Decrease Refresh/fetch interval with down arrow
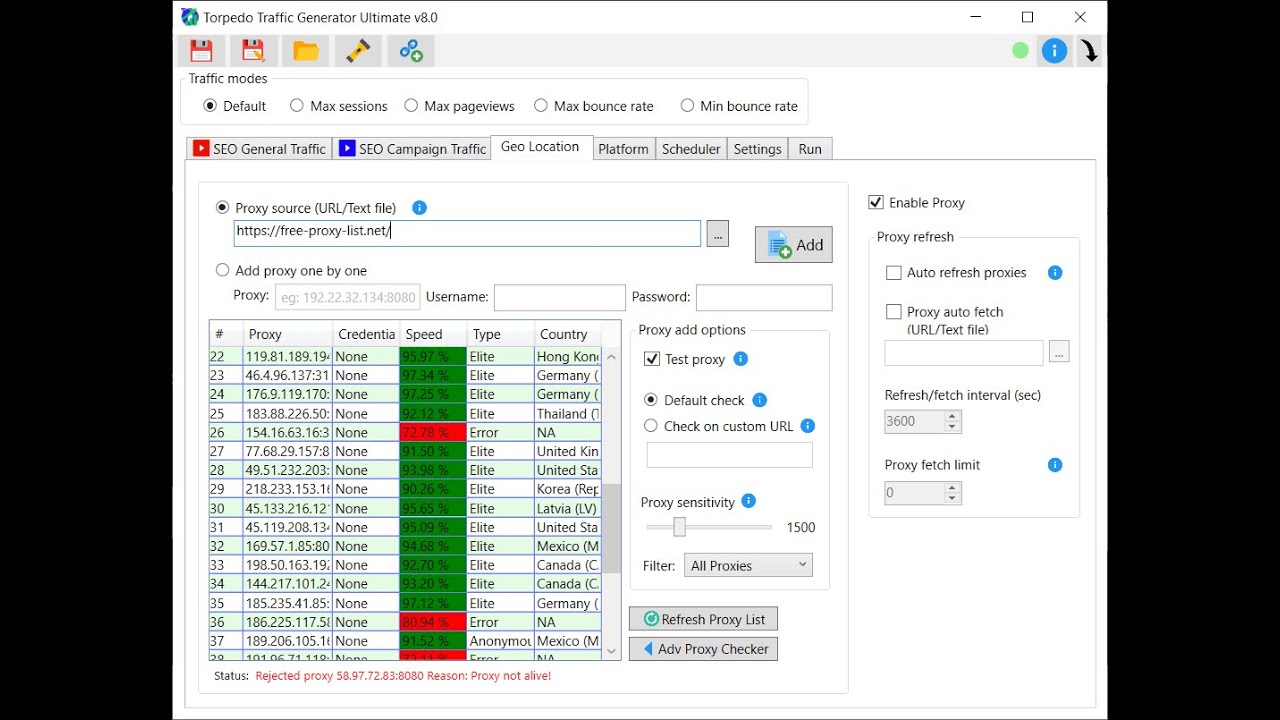1280x720 pixels. [x=953, y=427]
